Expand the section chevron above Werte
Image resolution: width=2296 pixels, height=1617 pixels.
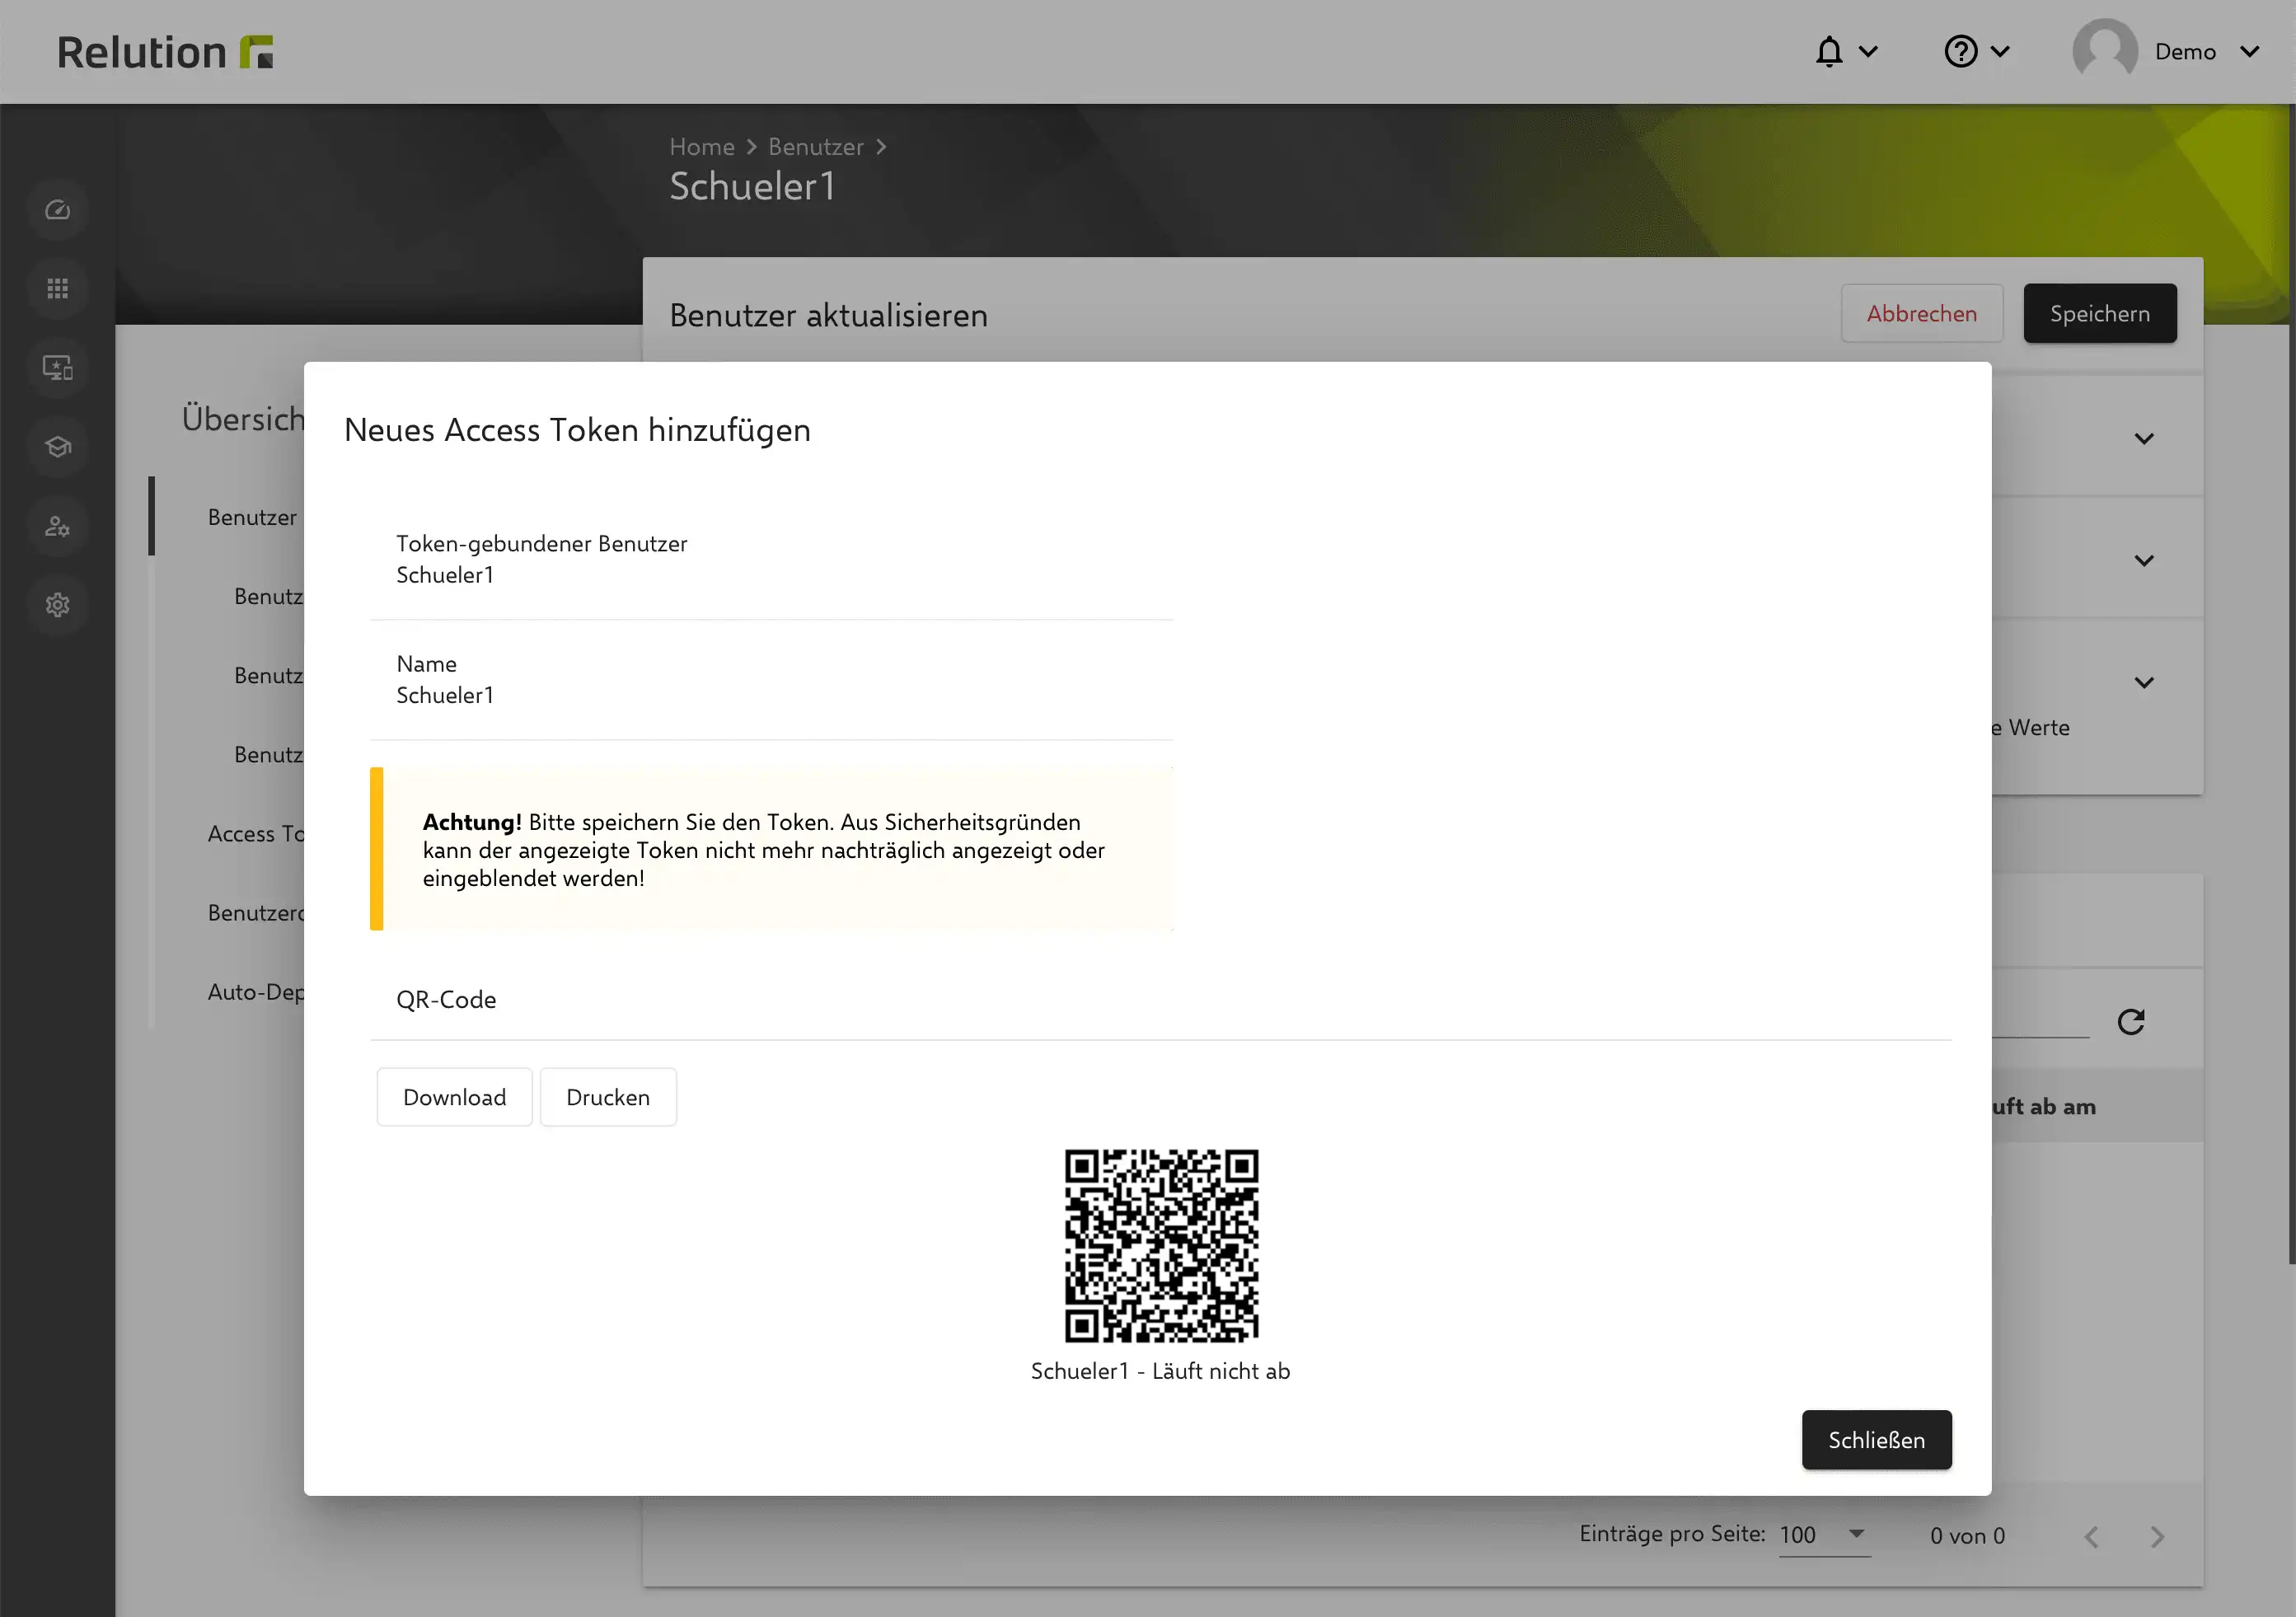2144,683
